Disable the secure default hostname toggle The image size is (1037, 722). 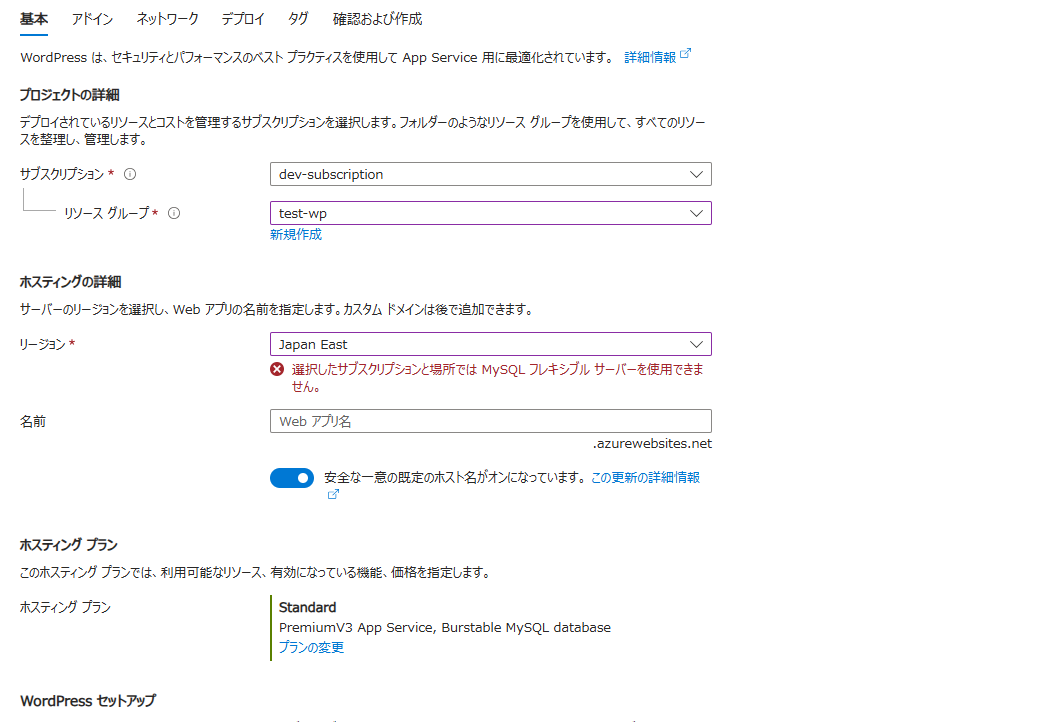coord(292,478)
